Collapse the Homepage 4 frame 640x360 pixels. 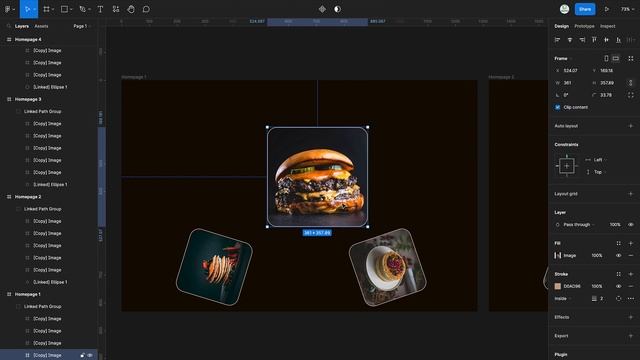click(x=9, y=40)
